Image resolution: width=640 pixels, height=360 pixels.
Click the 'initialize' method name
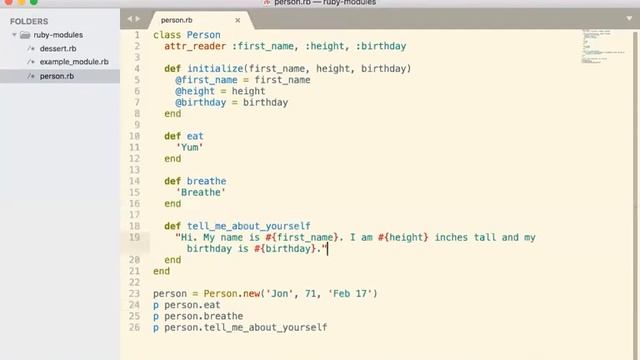215,69
